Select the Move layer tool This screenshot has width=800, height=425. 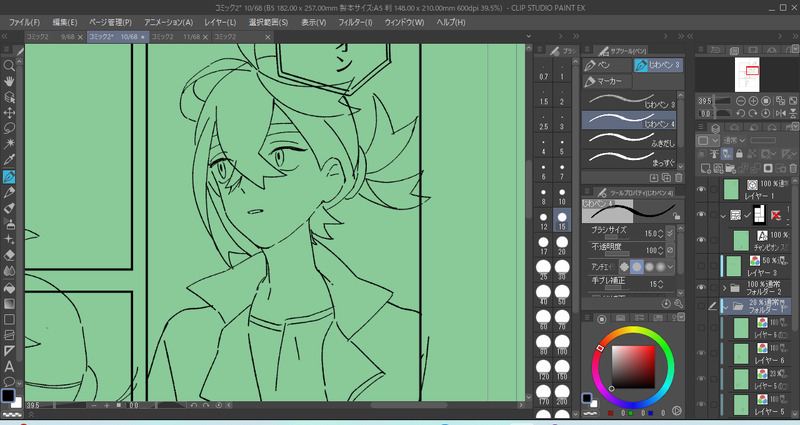pos(9,113)
